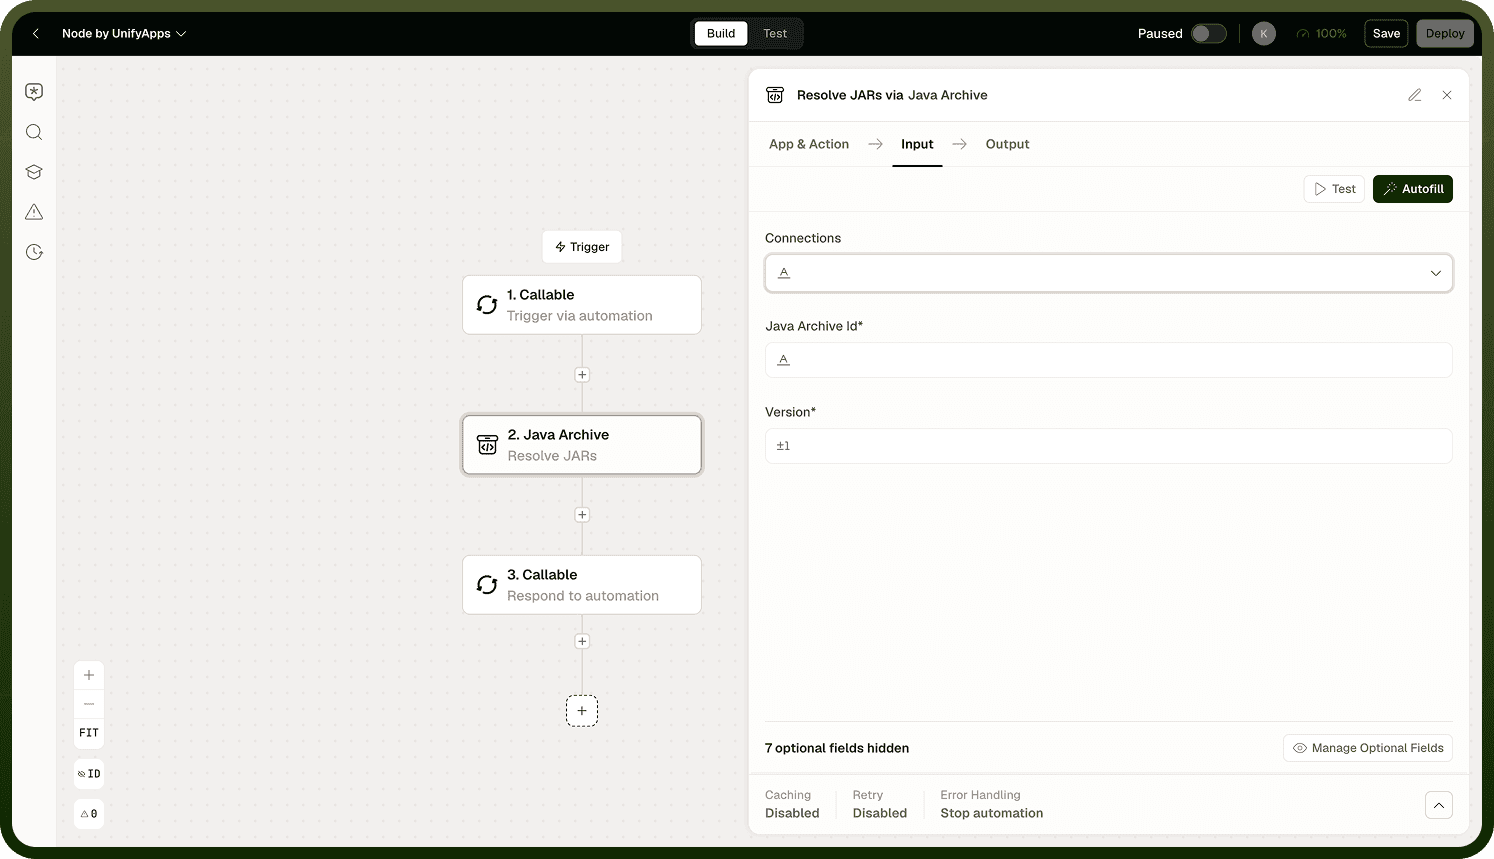
Task: Fit the canvas using FIT button
Action: tap(89, 733)
